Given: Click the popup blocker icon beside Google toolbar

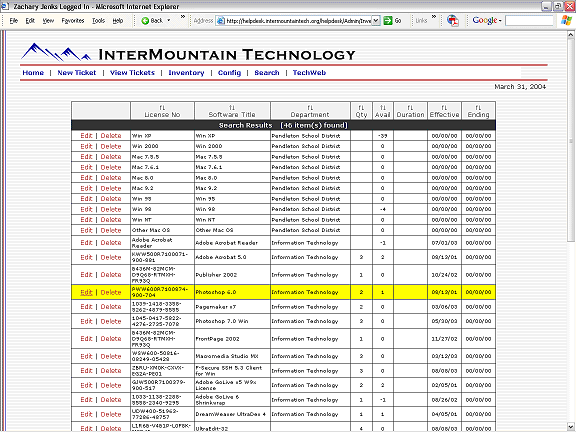Looking at the screenshot, I should coord(453,21).
